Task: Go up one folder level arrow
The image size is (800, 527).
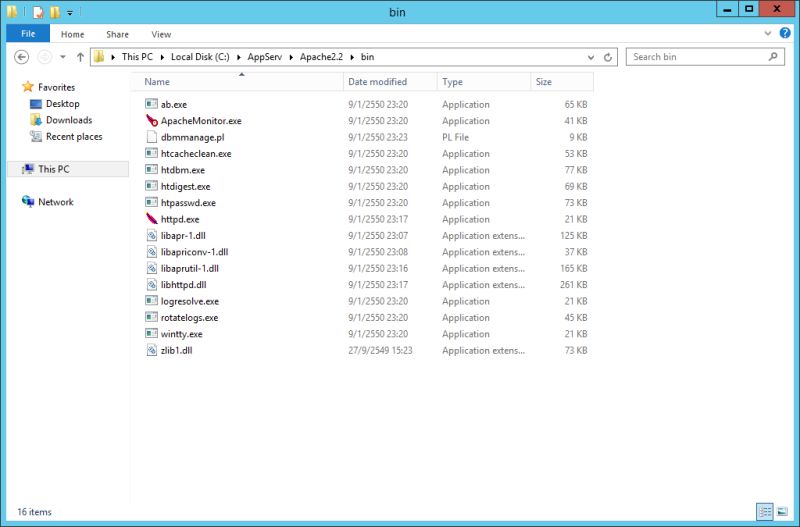Action: tap(80, 57)
